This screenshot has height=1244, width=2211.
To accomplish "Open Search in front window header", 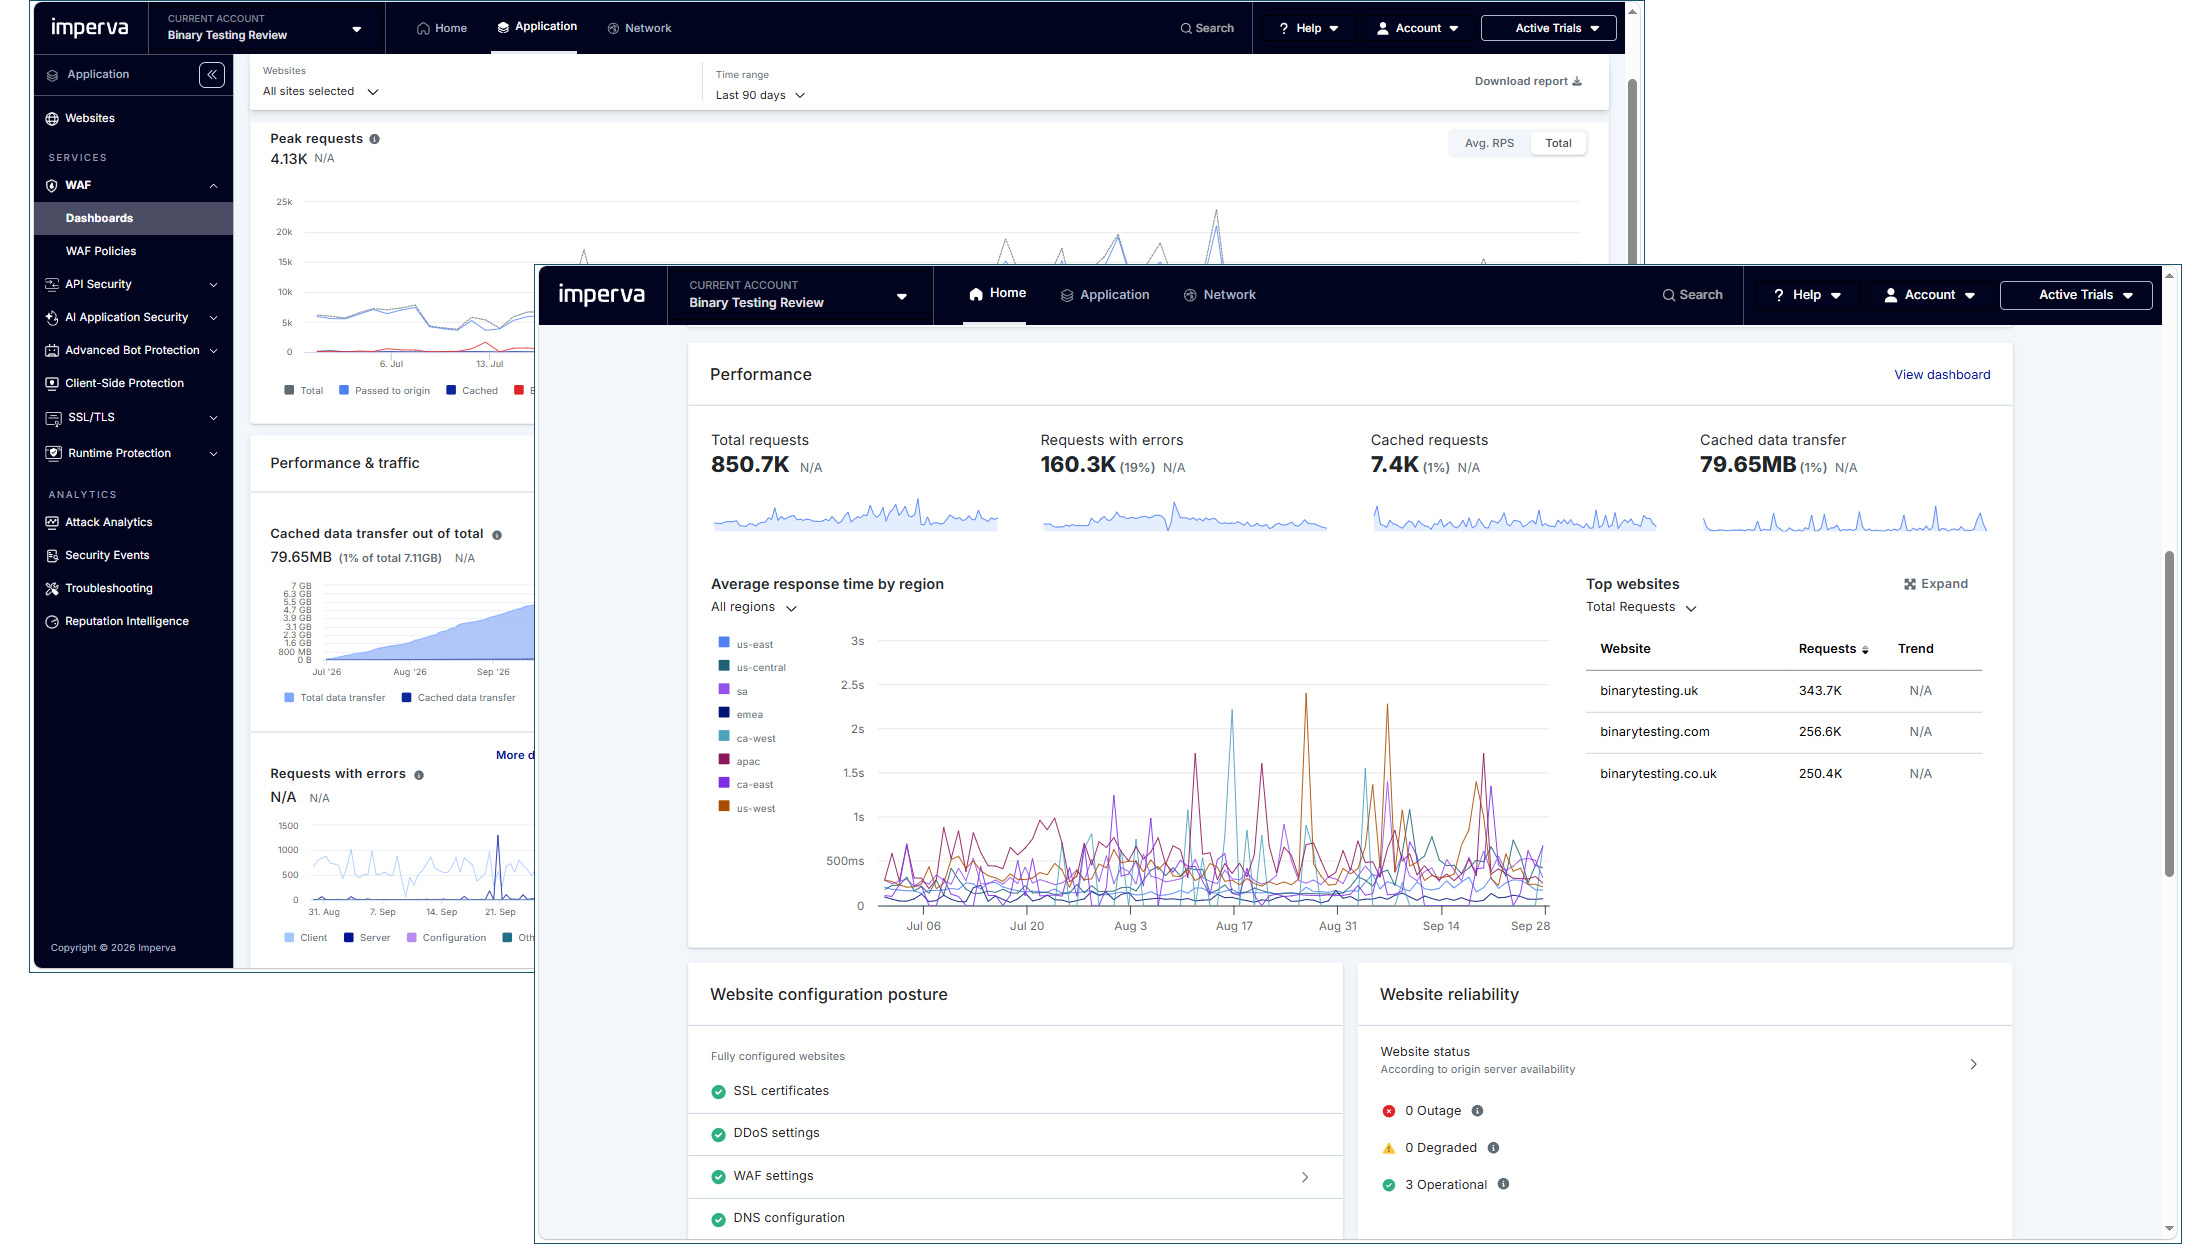I will (1692, 295).
